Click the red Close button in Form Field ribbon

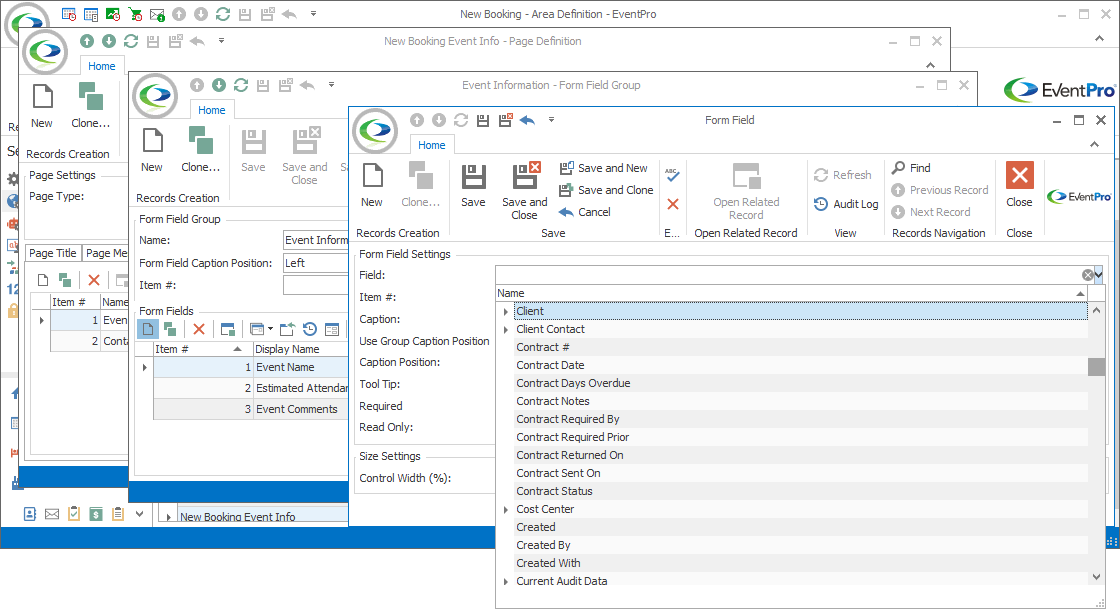pos(1019,186)
